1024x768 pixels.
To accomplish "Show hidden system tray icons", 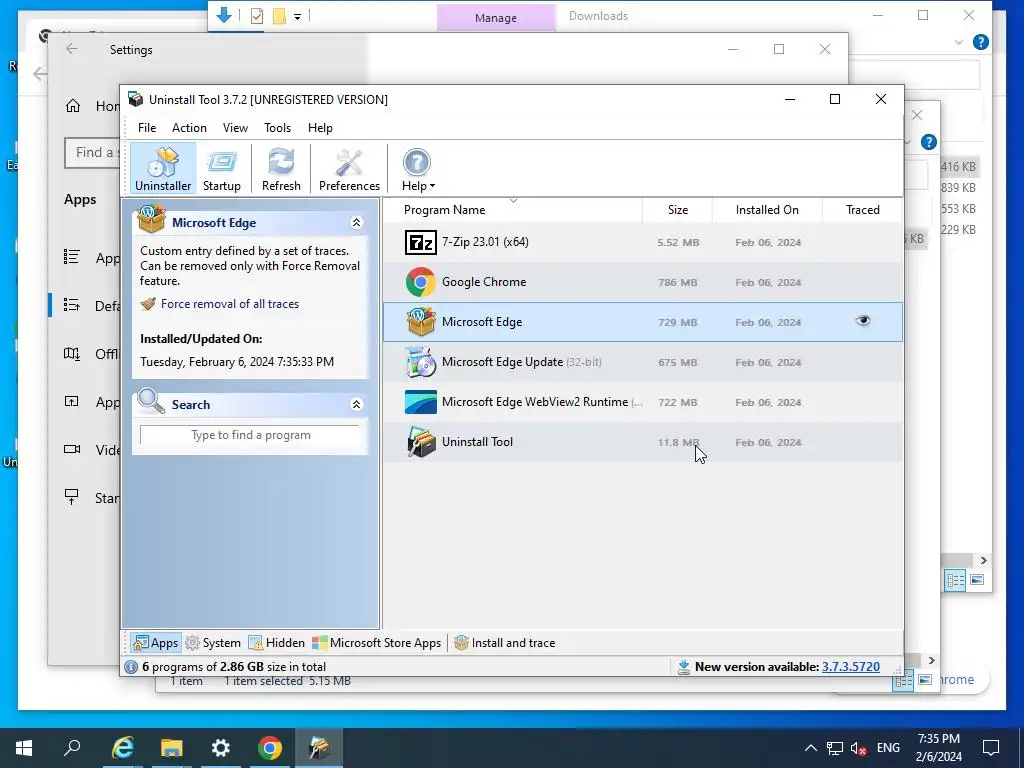I will [810, 748].
